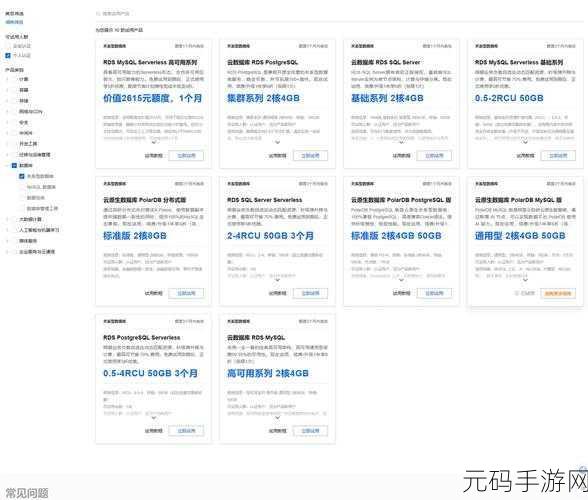
Task: Expand details chevron on 云数据库 RDS MySQL card
Action: click(x=278, y=417)
